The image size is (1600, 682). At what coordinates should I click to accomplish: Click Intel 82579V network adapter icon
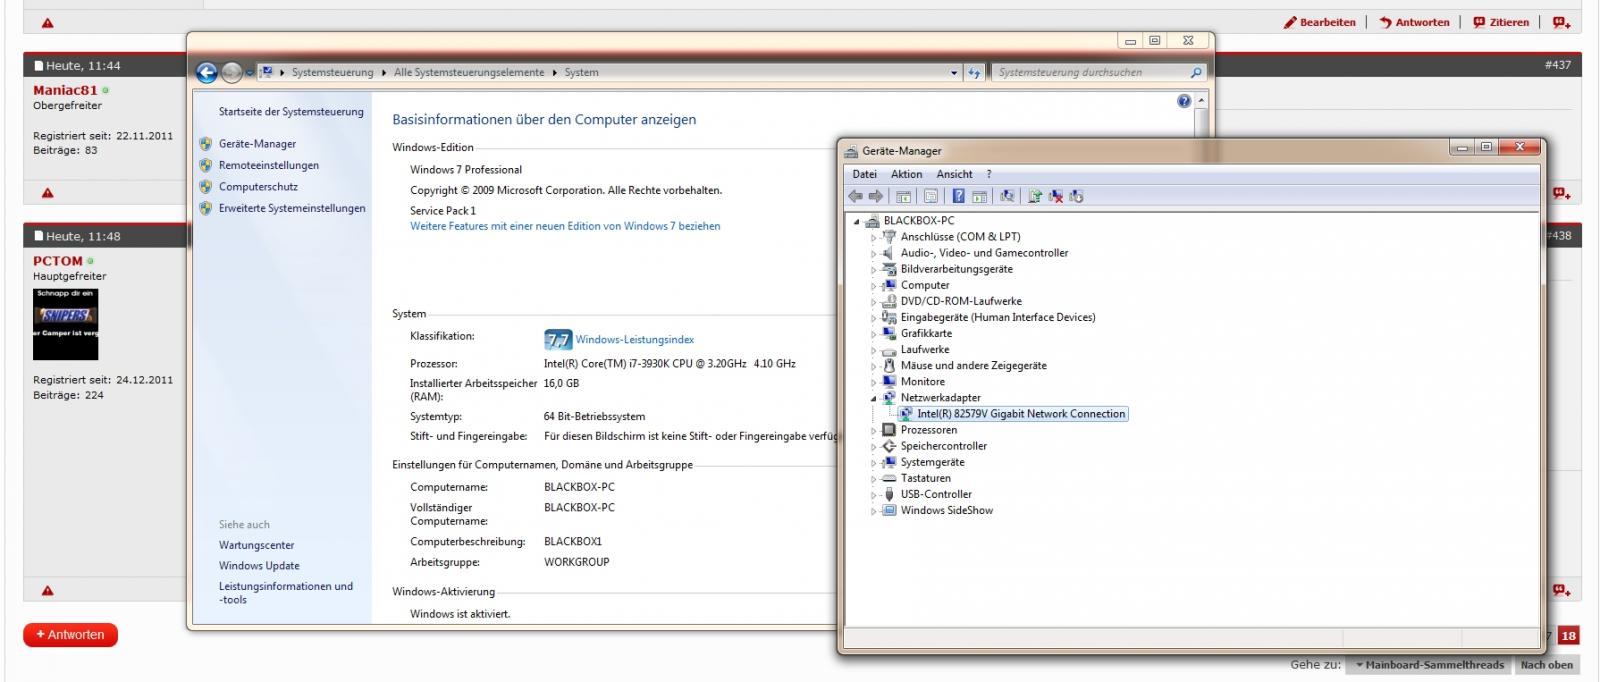coord(906,414)
